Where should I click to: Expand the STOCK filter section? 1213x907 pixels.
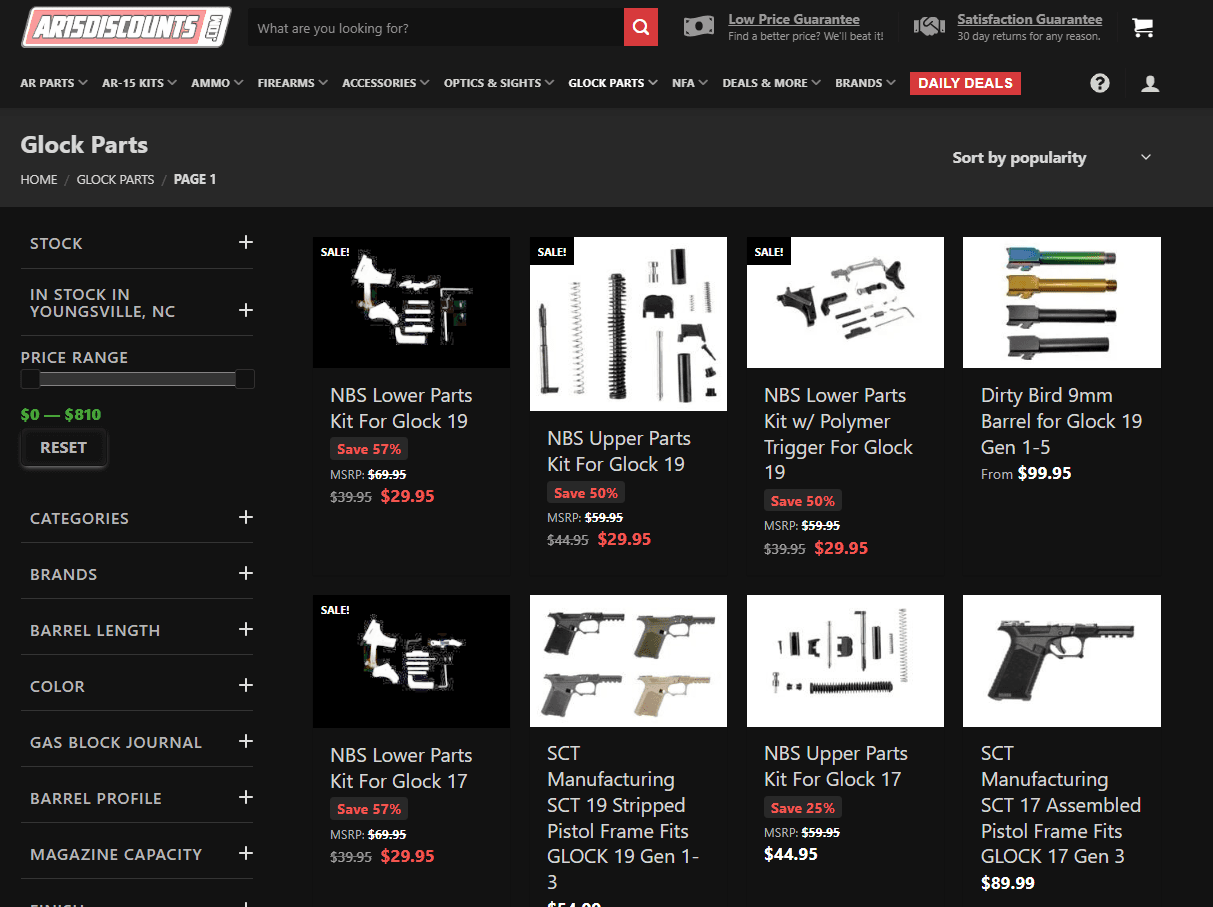[x=246, y=243]
